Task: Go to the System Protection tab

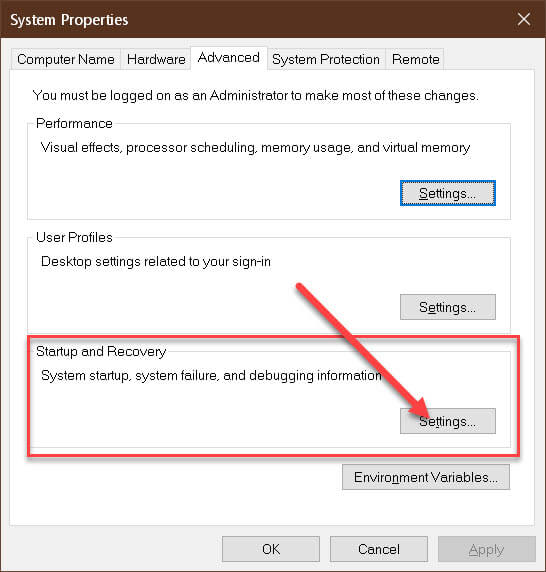Action: [x=326, y=59]
